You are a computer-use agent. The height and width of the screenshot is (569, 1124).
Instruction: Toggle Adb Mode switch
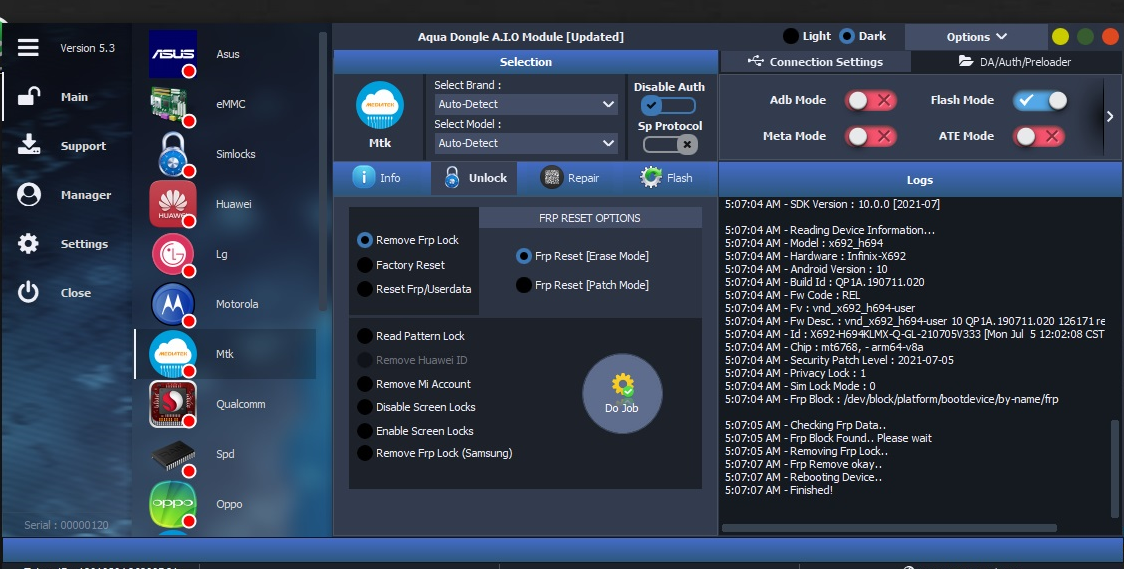(870, 100)
